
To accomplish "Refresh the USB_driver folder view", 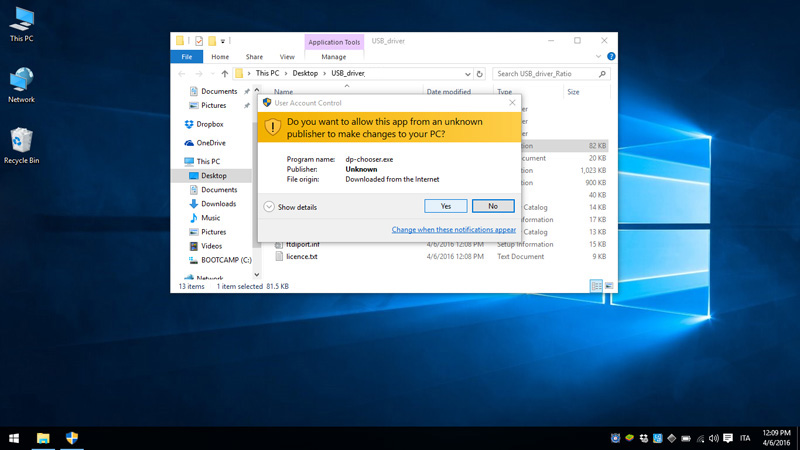I will point(480,74).
